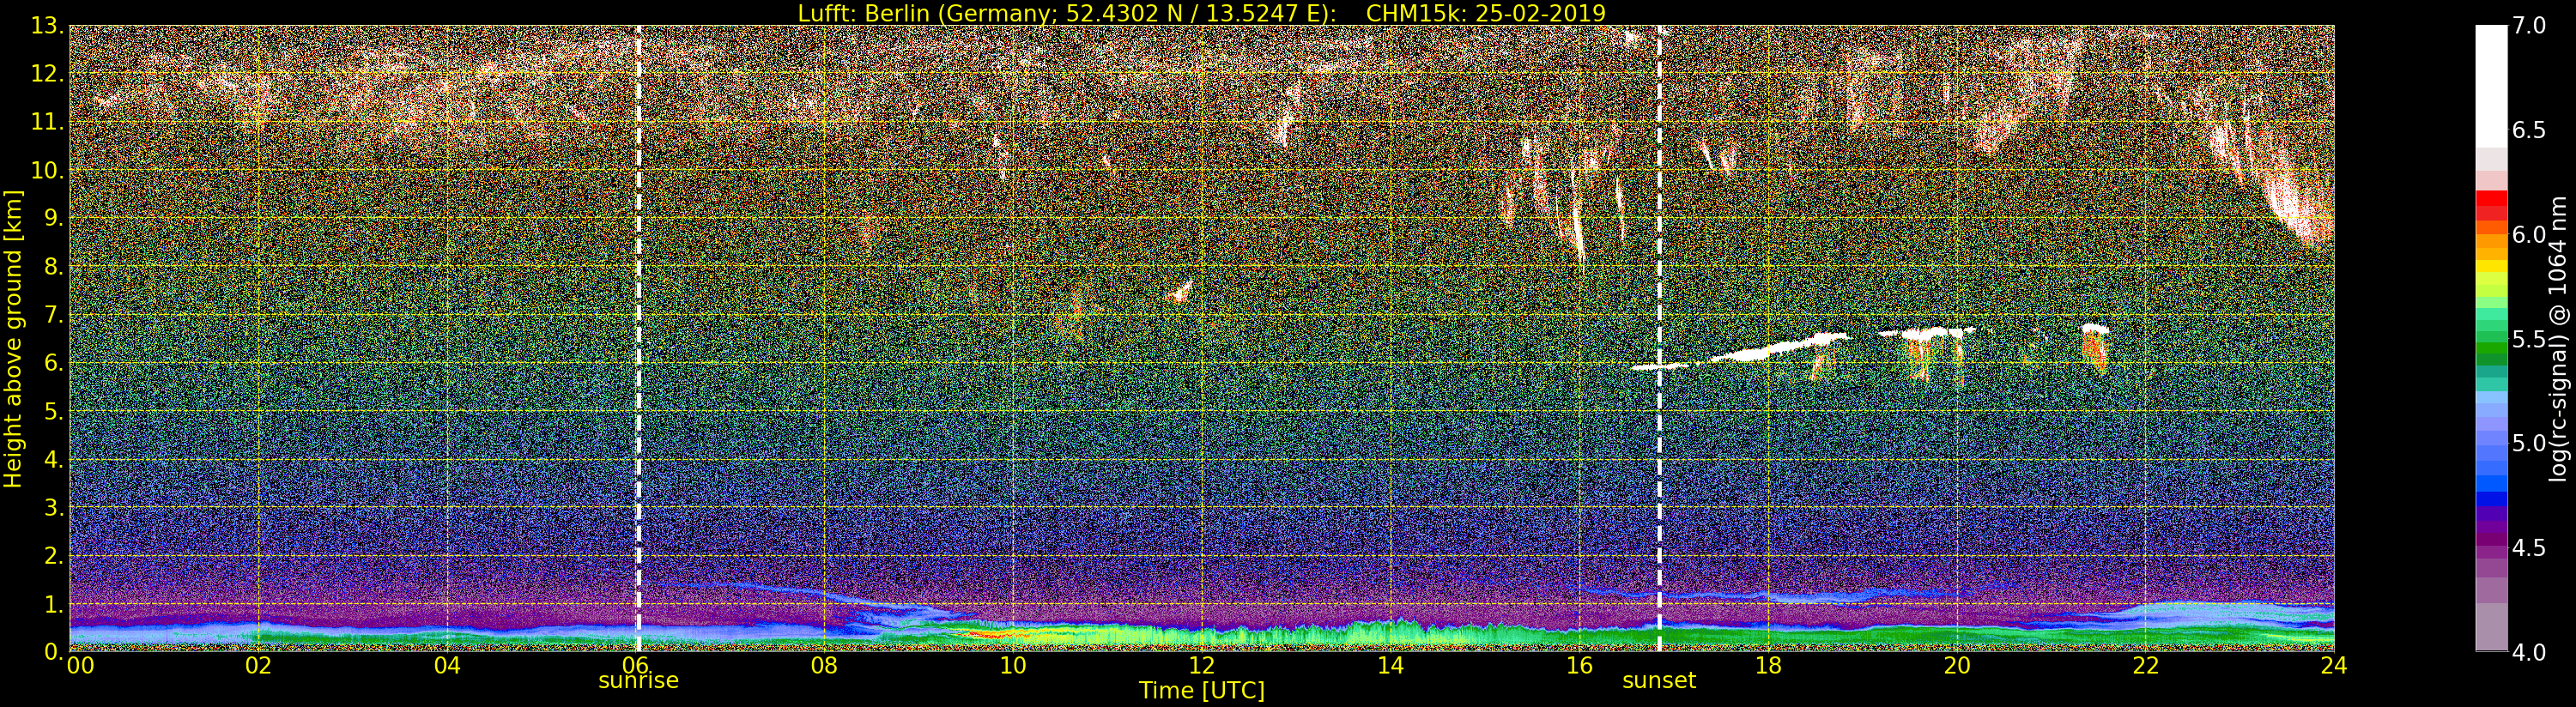This screenshot has height=707, width=2576.
Task: Click the white dashed sunrise line
Action: 638,338
